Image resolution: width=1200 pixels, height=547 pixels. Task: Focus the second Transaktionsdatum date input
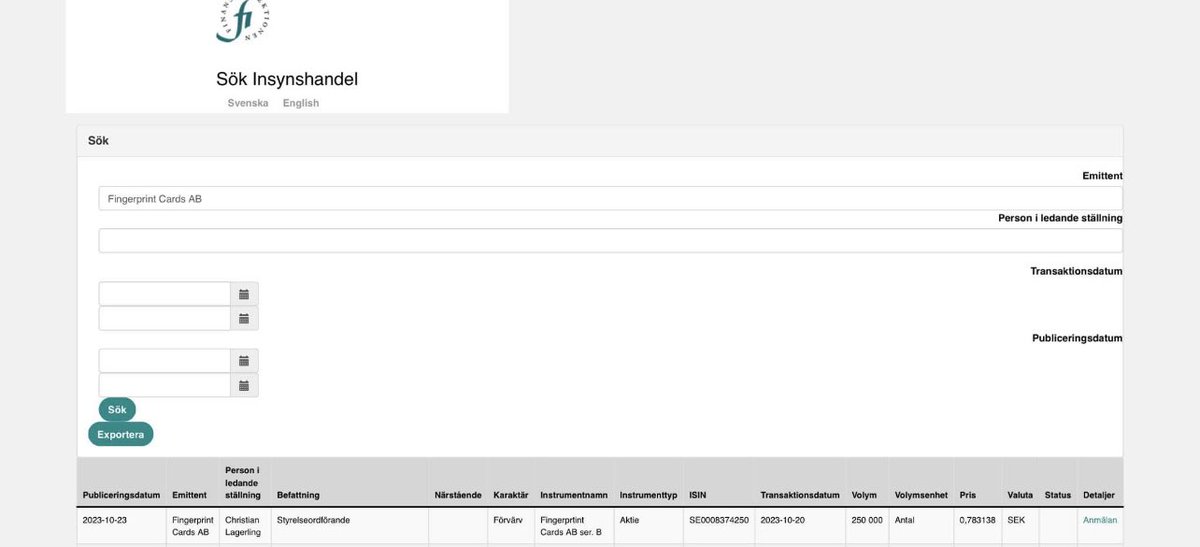click(165, 318)
